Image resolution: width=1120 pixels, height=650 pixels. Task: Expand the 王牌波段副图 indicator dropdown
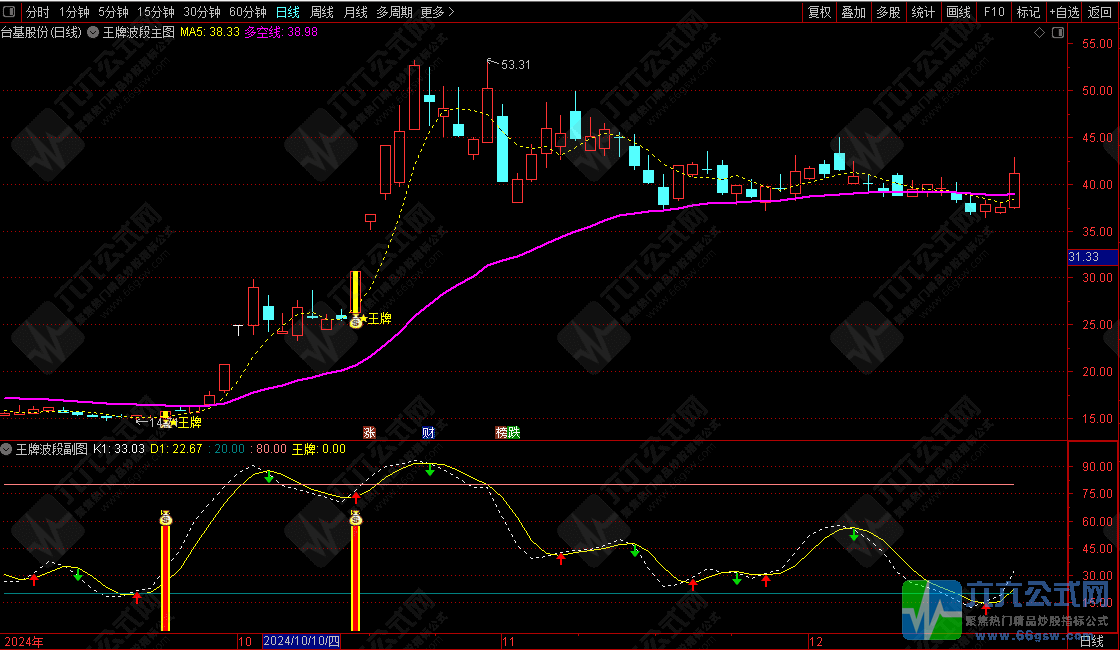tap(8, 449)
